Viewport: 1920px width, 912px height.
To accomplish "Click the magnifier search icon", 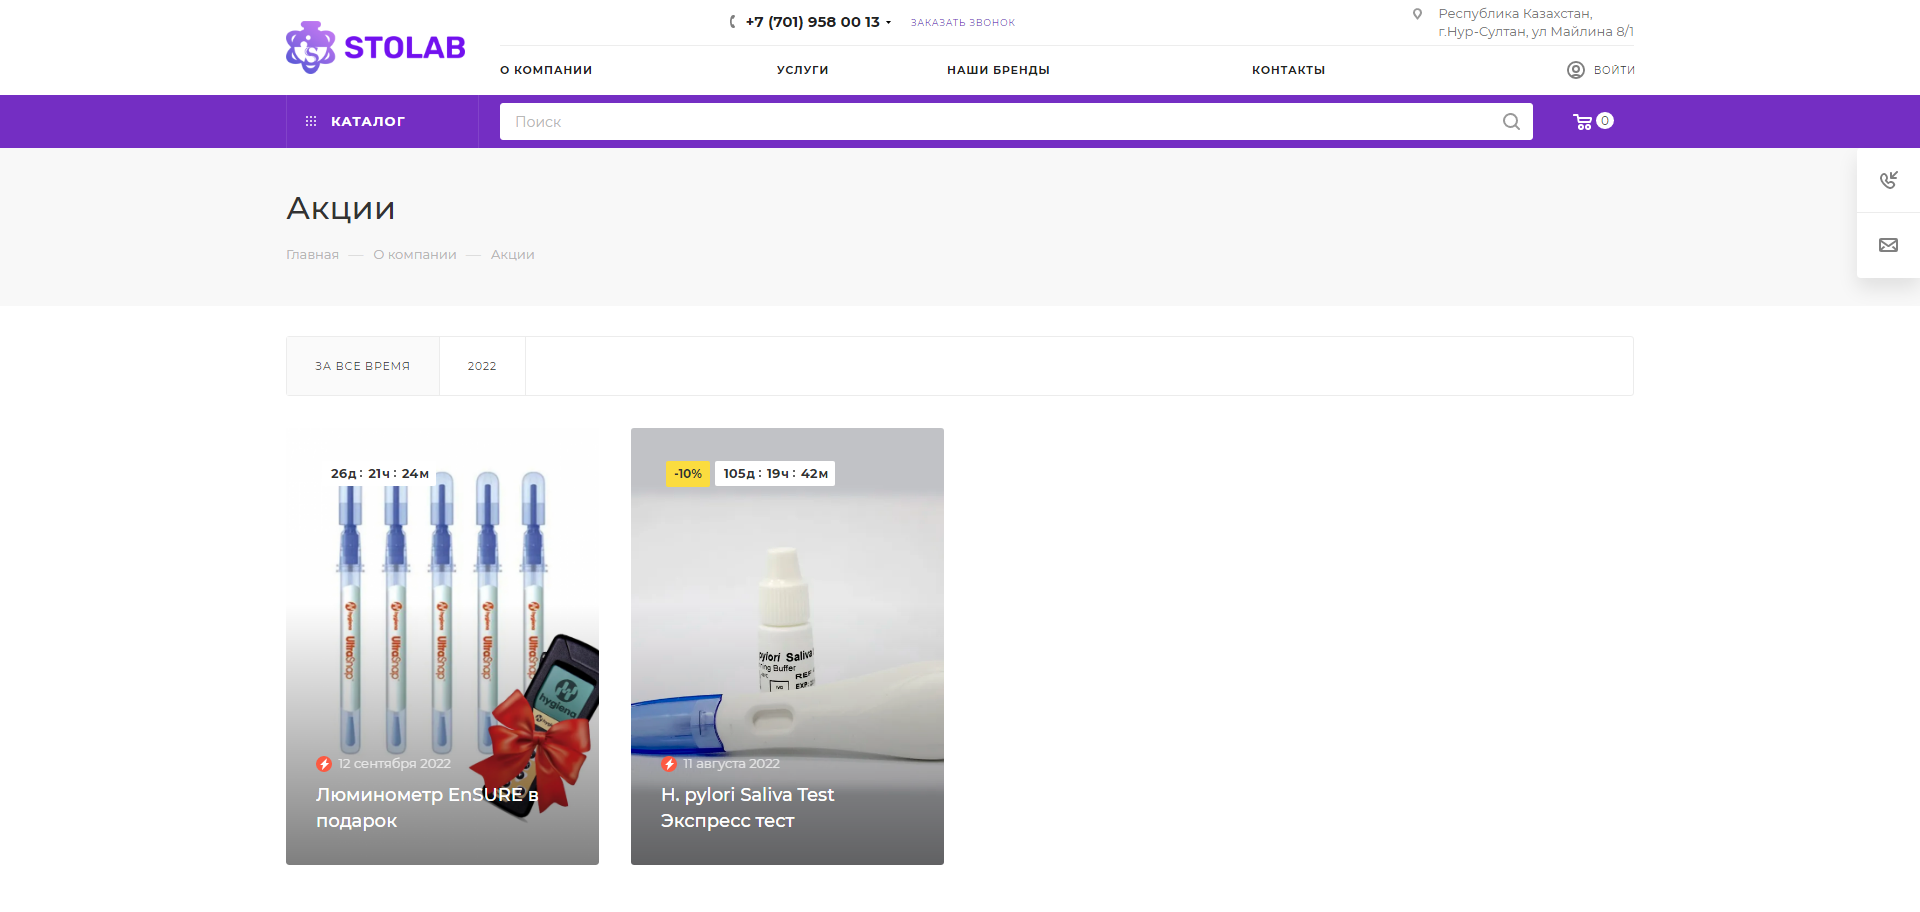I will pos(1511,121).
